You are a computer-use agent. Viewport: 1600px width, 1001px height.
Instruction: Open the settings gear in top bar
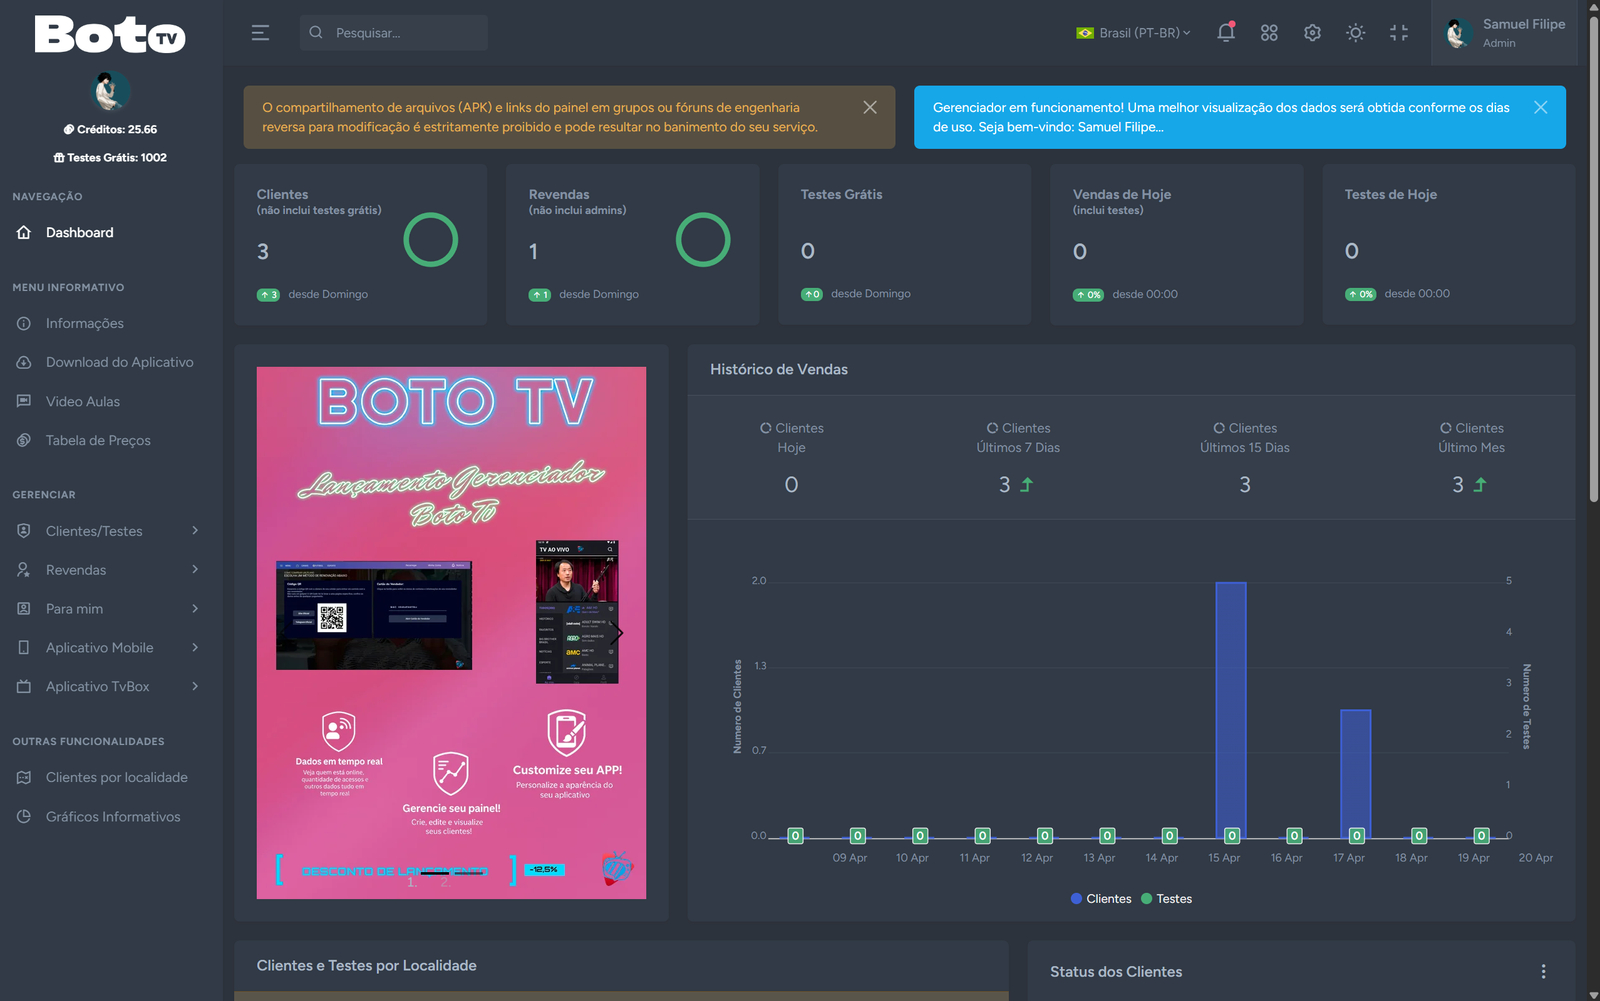[x=1312, y=33]
